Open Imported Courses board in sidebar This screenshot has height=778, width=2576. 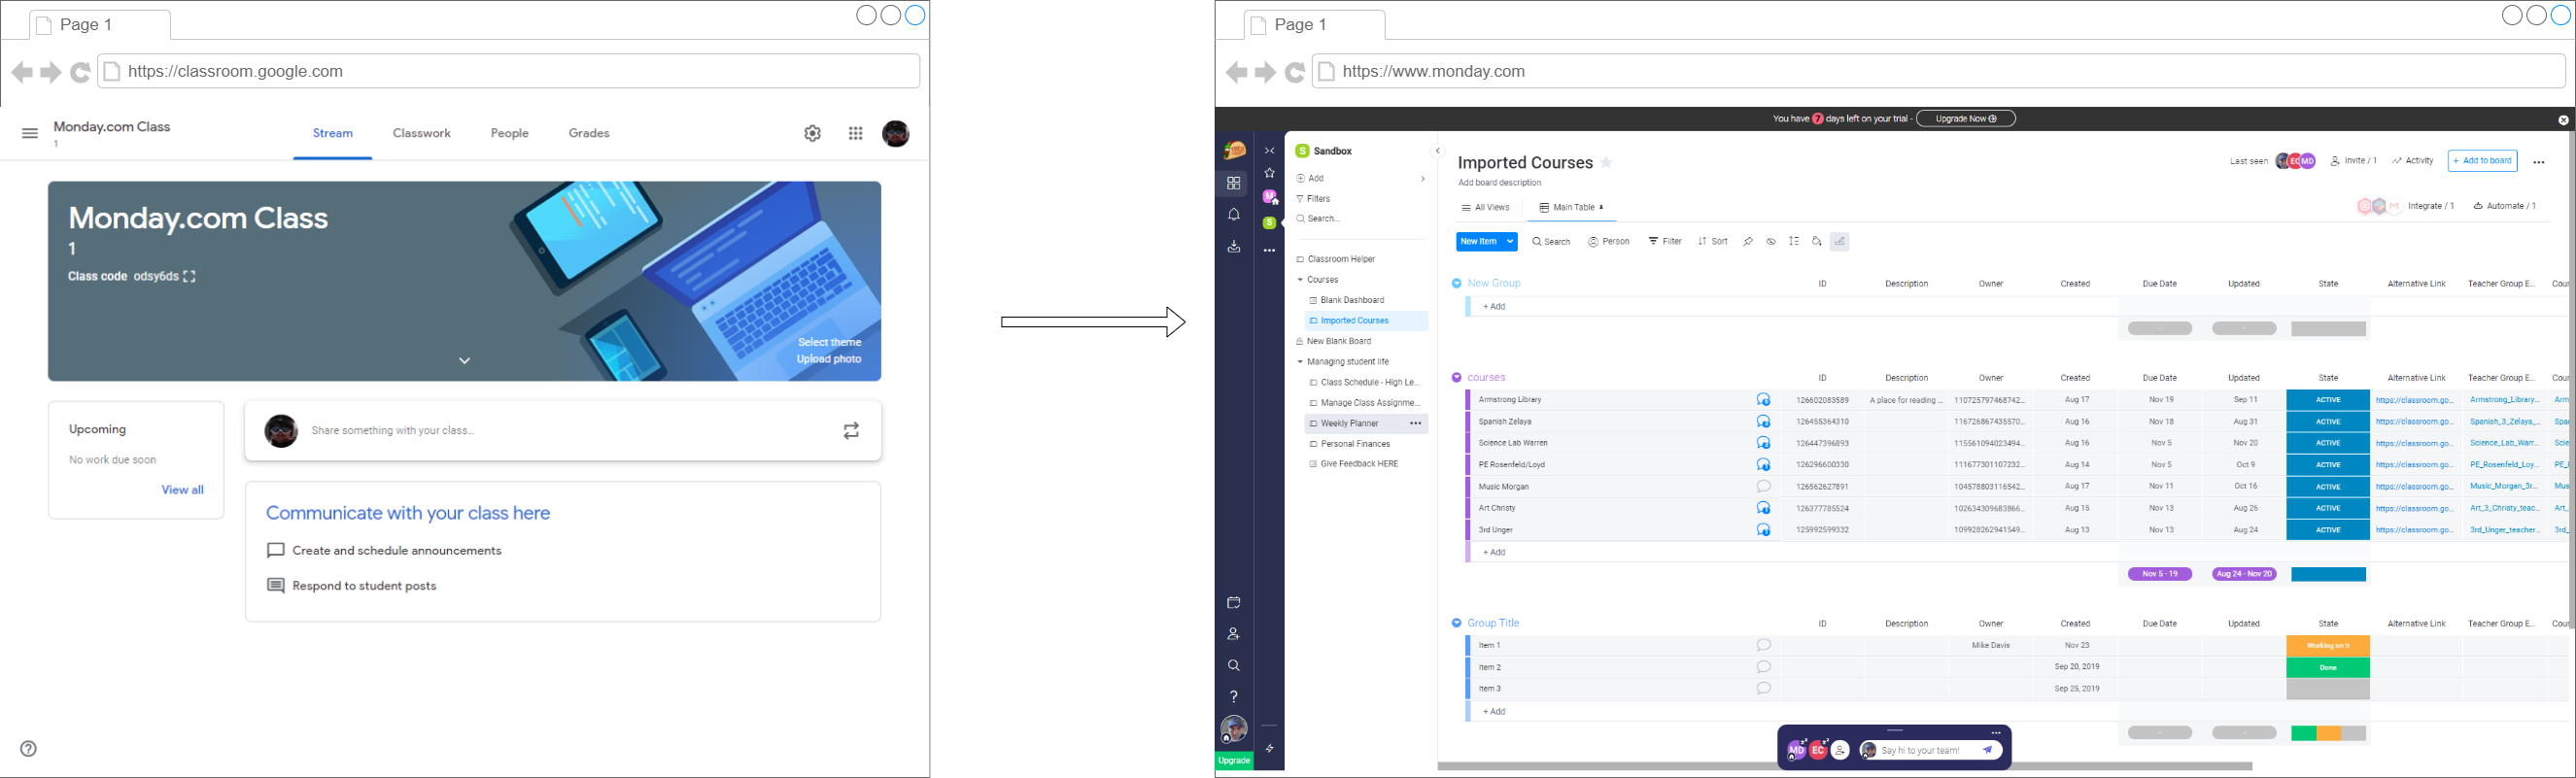click(1366, 321)
